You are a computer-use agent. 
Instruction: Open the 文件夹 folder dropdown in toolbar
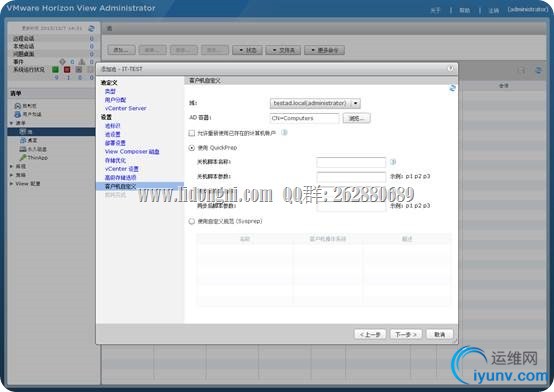283,50
